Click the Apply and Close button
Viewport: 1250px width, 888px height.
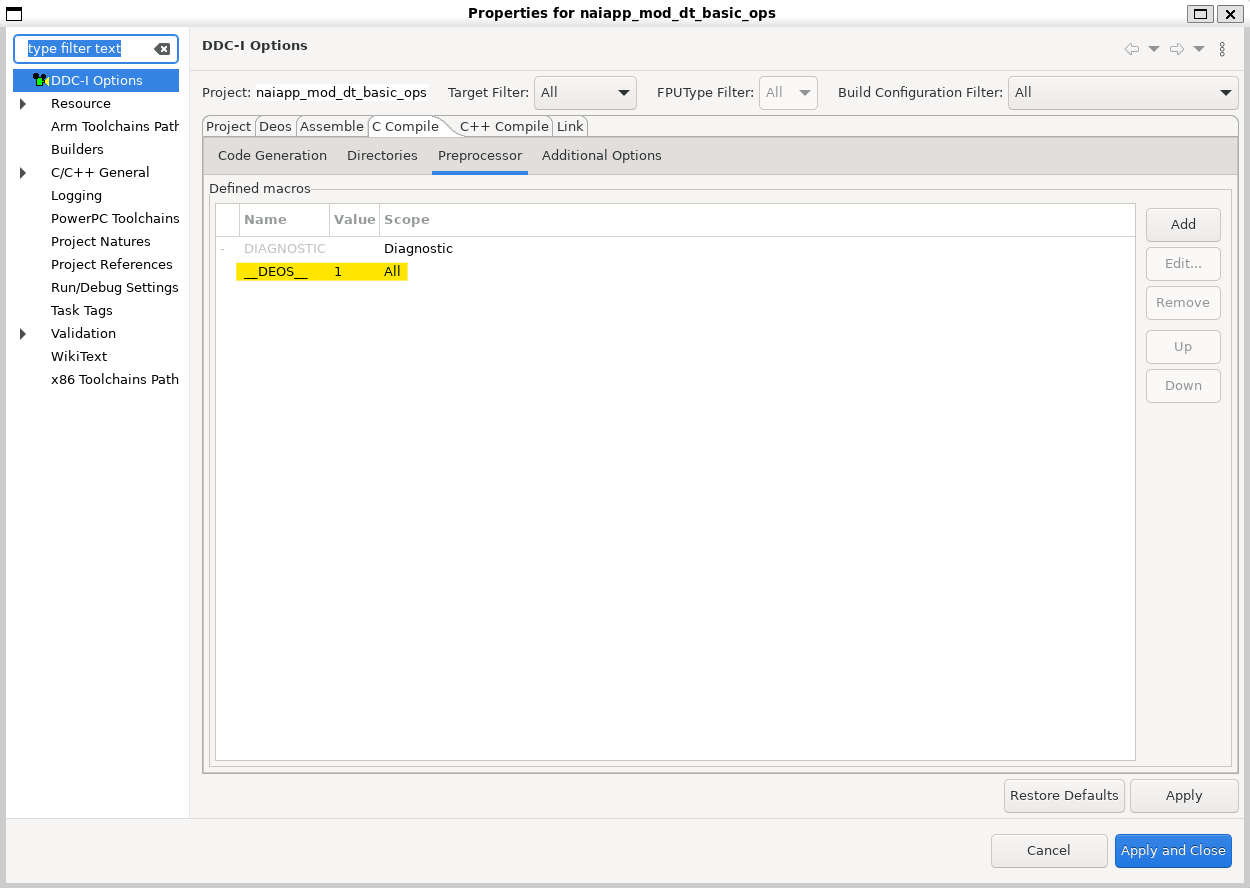tap(1173, 851)
